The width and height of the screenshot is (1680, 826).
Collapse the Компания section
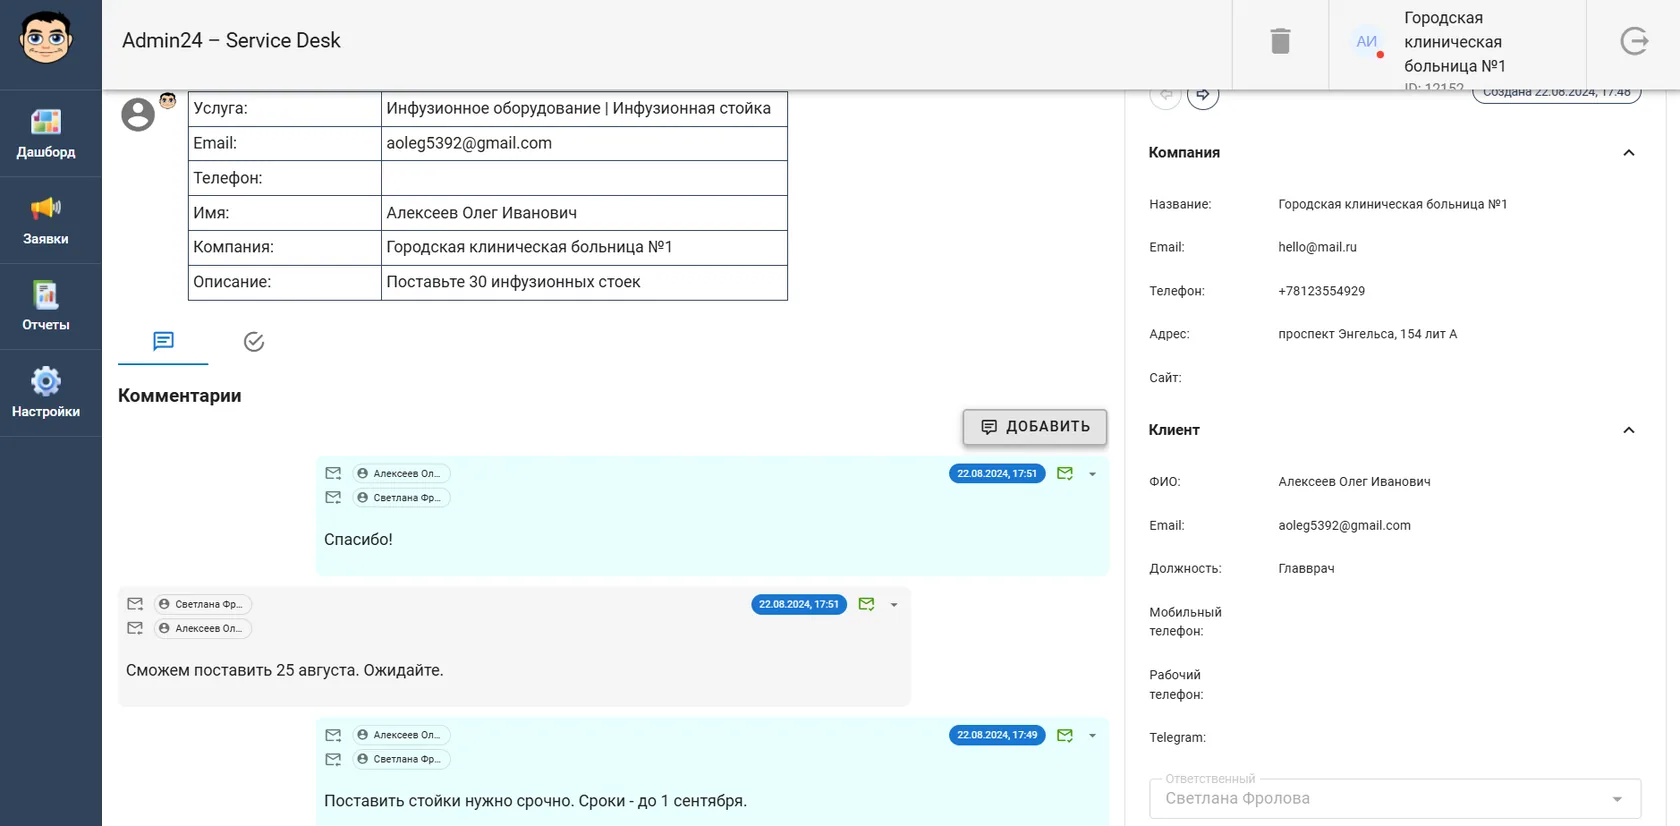[1628, 153]
